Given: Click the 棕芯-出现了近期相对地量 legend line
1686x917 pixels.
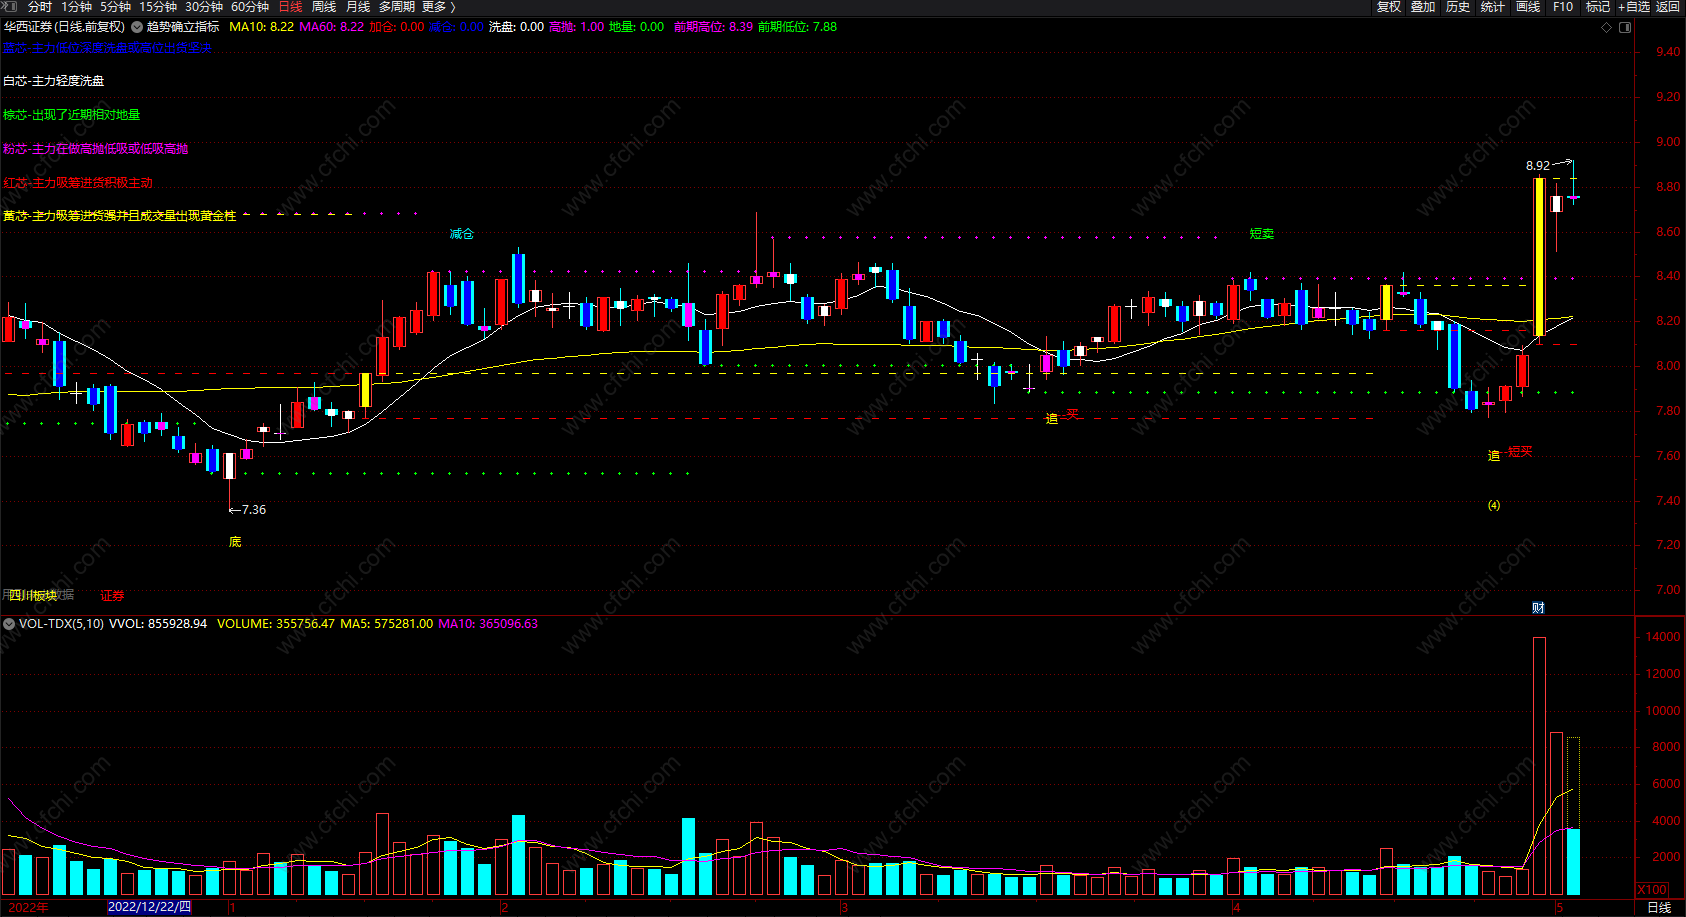Looking at the screenshot, I should 72,115.
